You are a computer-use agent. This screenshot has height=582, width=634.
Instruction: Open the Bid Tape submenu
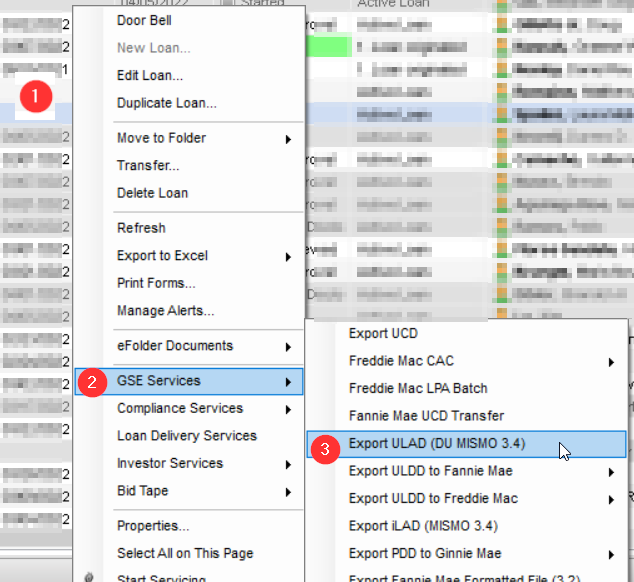[x=188, y=491]
